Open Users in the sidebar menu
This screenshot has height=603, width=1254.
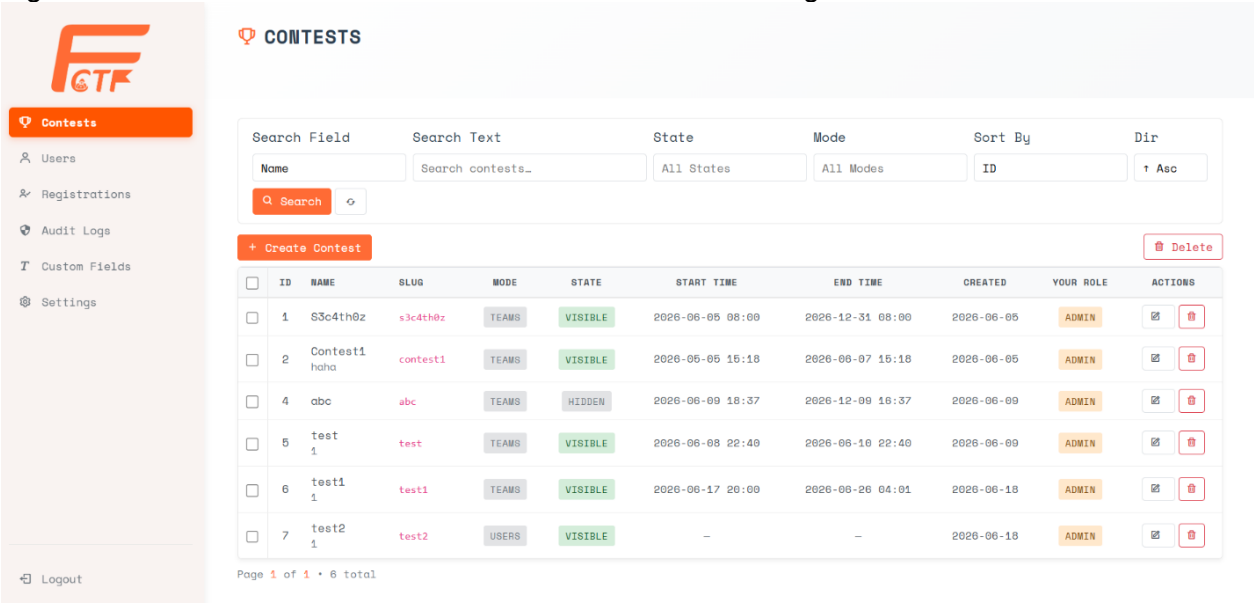click(x=100, y=158)
